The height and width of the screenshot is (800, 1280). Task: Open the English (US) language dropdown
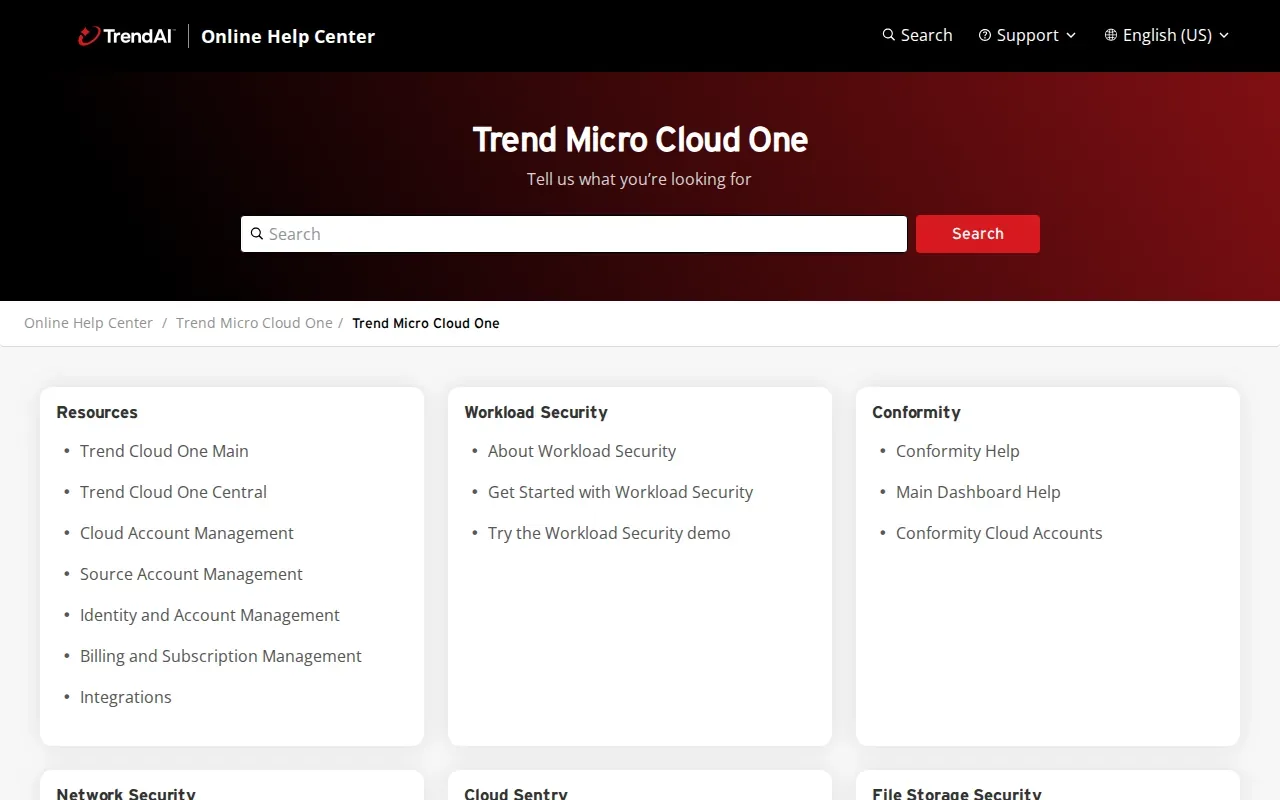[x=1167, y=35]
